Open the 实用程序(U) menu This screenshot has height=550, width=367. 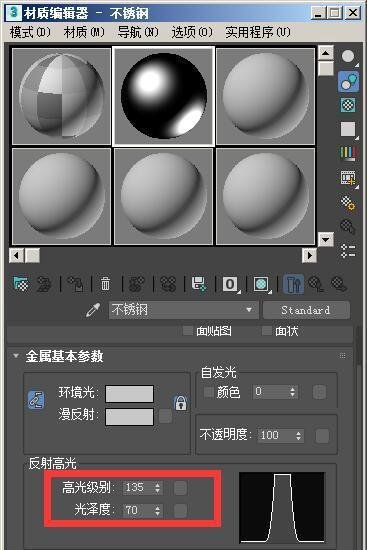[258, 33]
